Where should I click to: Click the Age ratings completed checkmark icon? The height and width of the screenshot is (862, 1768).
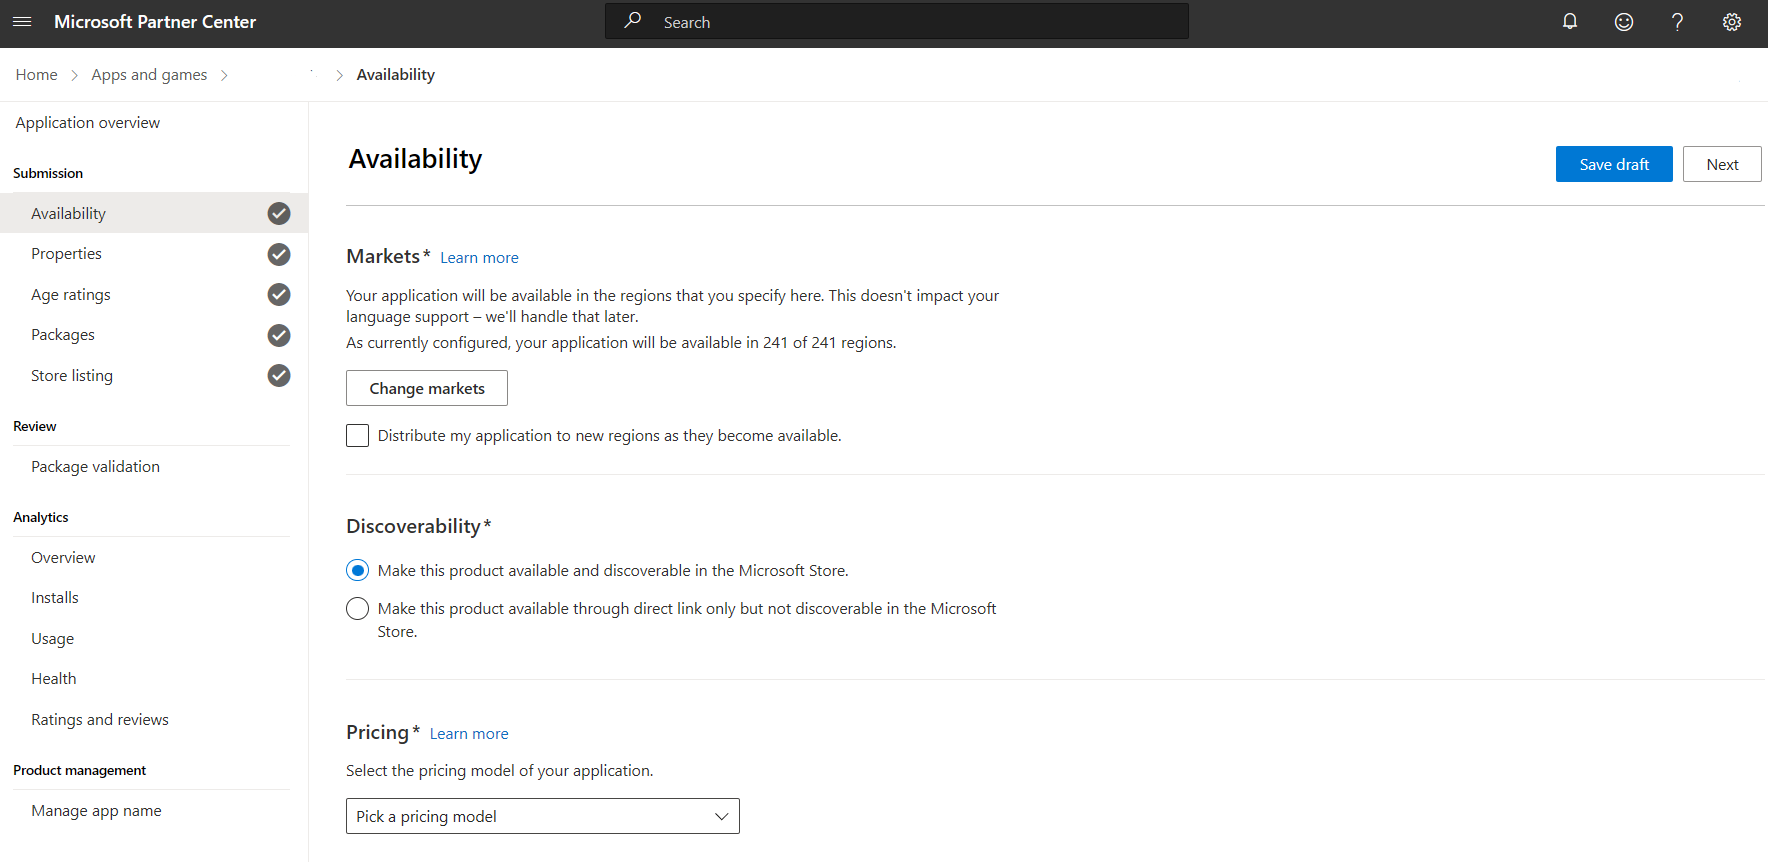coord(279,294)
